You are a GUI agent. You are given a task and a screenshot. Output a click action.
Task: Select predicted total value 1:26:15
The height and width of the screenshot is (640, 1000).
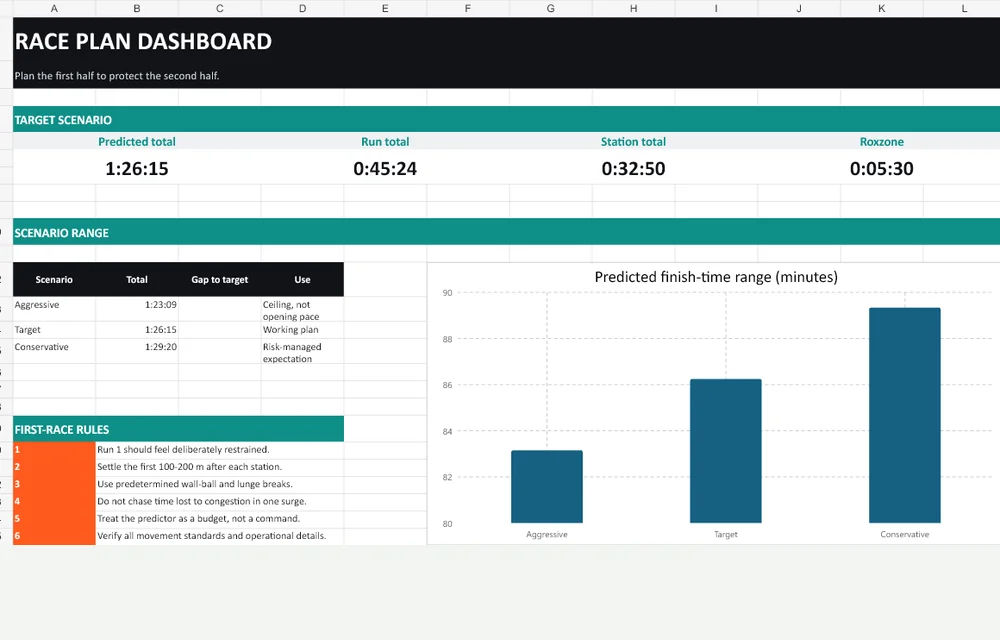136,168
